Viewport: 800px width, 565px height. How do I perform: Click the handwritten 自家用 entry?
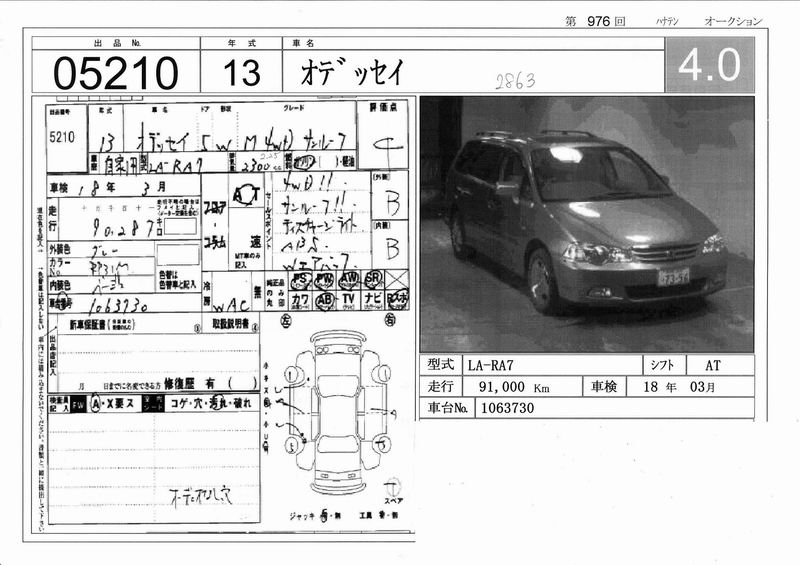tap(121, 164)
